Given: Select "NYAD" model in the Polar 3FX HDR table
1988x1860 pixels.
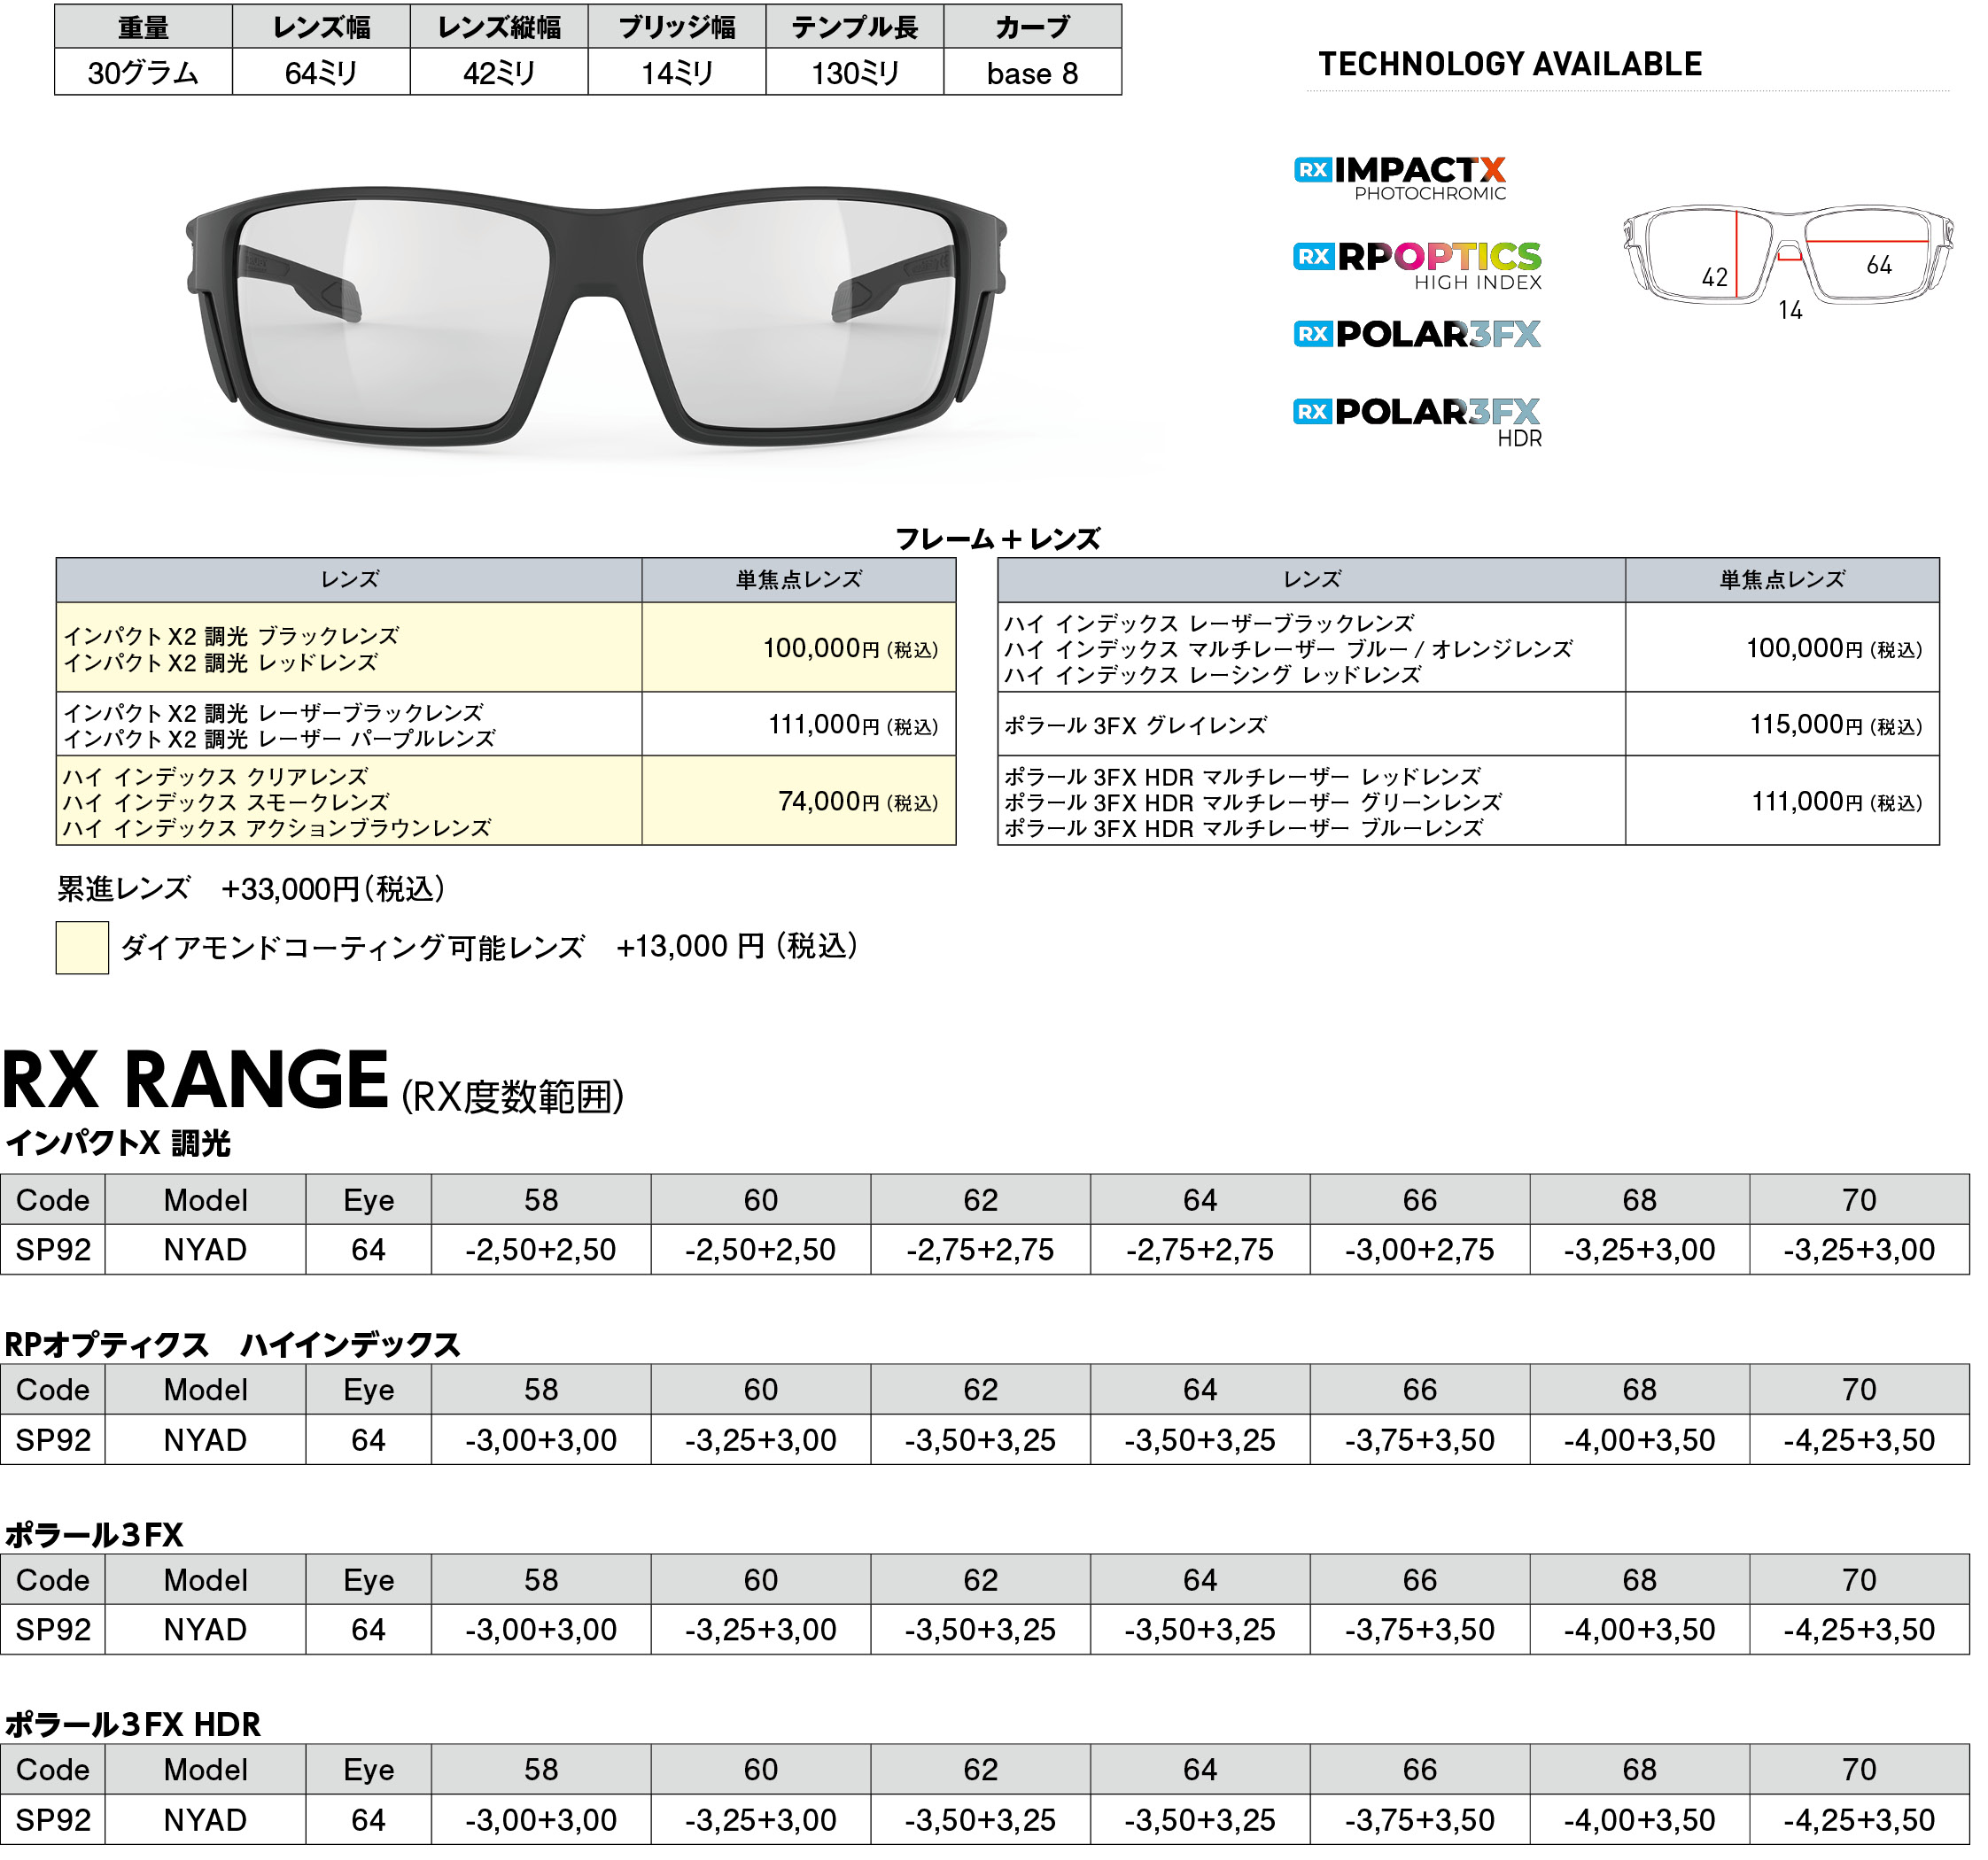Looking at the screenshot, I should click(x=205, y=1820).
